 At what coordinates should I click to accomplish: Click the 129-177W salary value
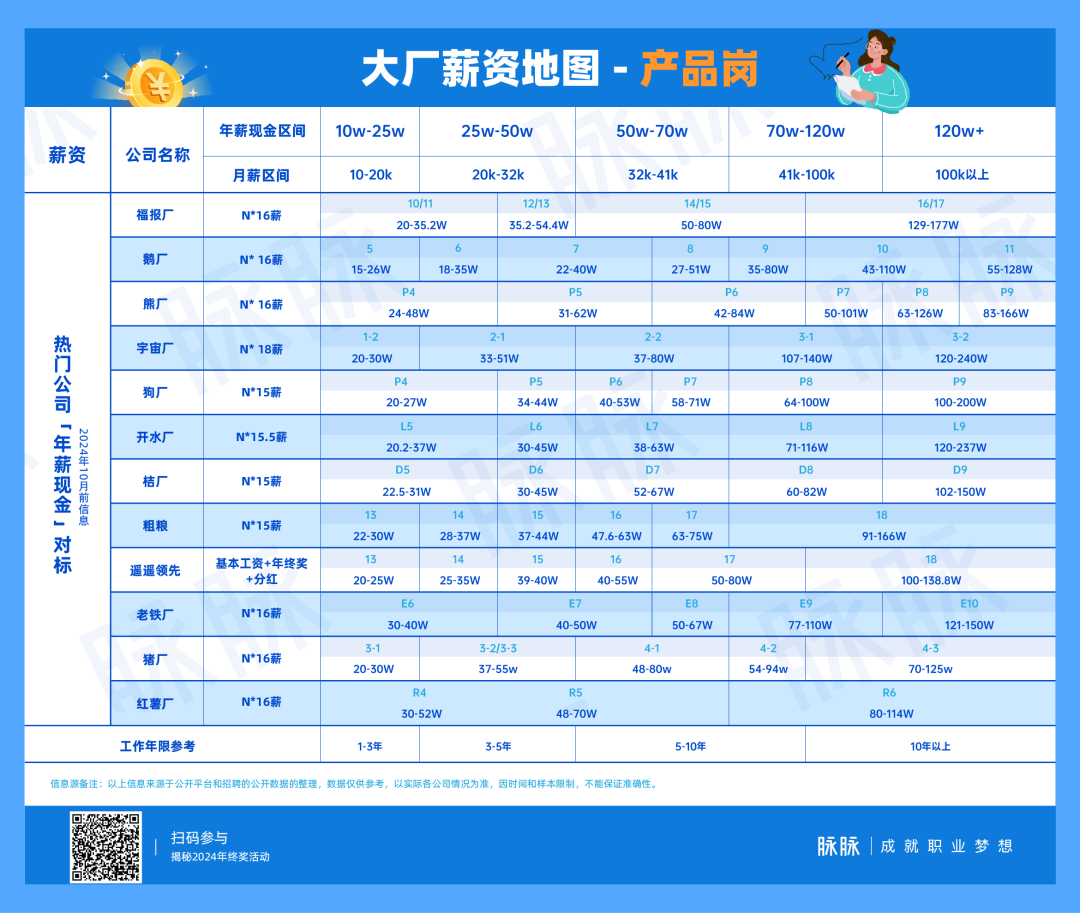pyautogui.click(x=933, y=225)
